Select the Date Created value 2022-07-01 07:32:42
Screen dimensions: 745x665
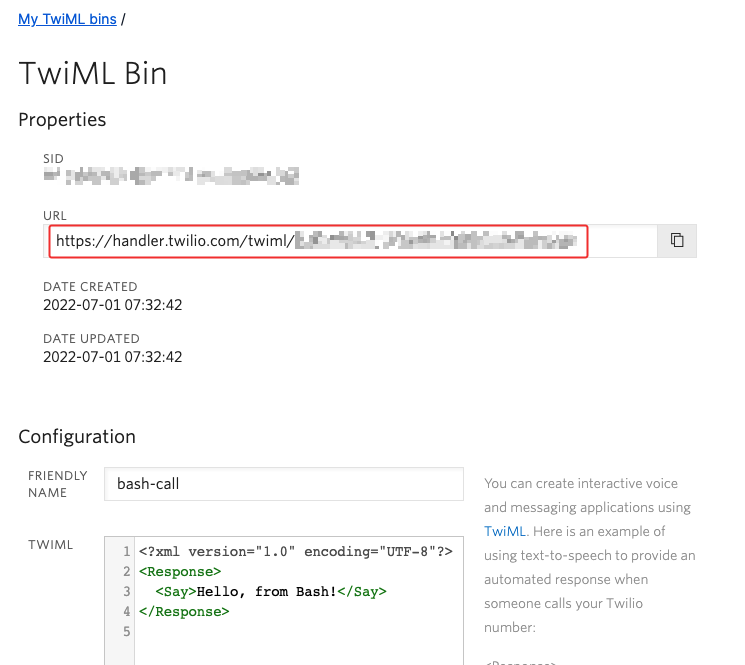pyautogui.click(x=113, y=305)
